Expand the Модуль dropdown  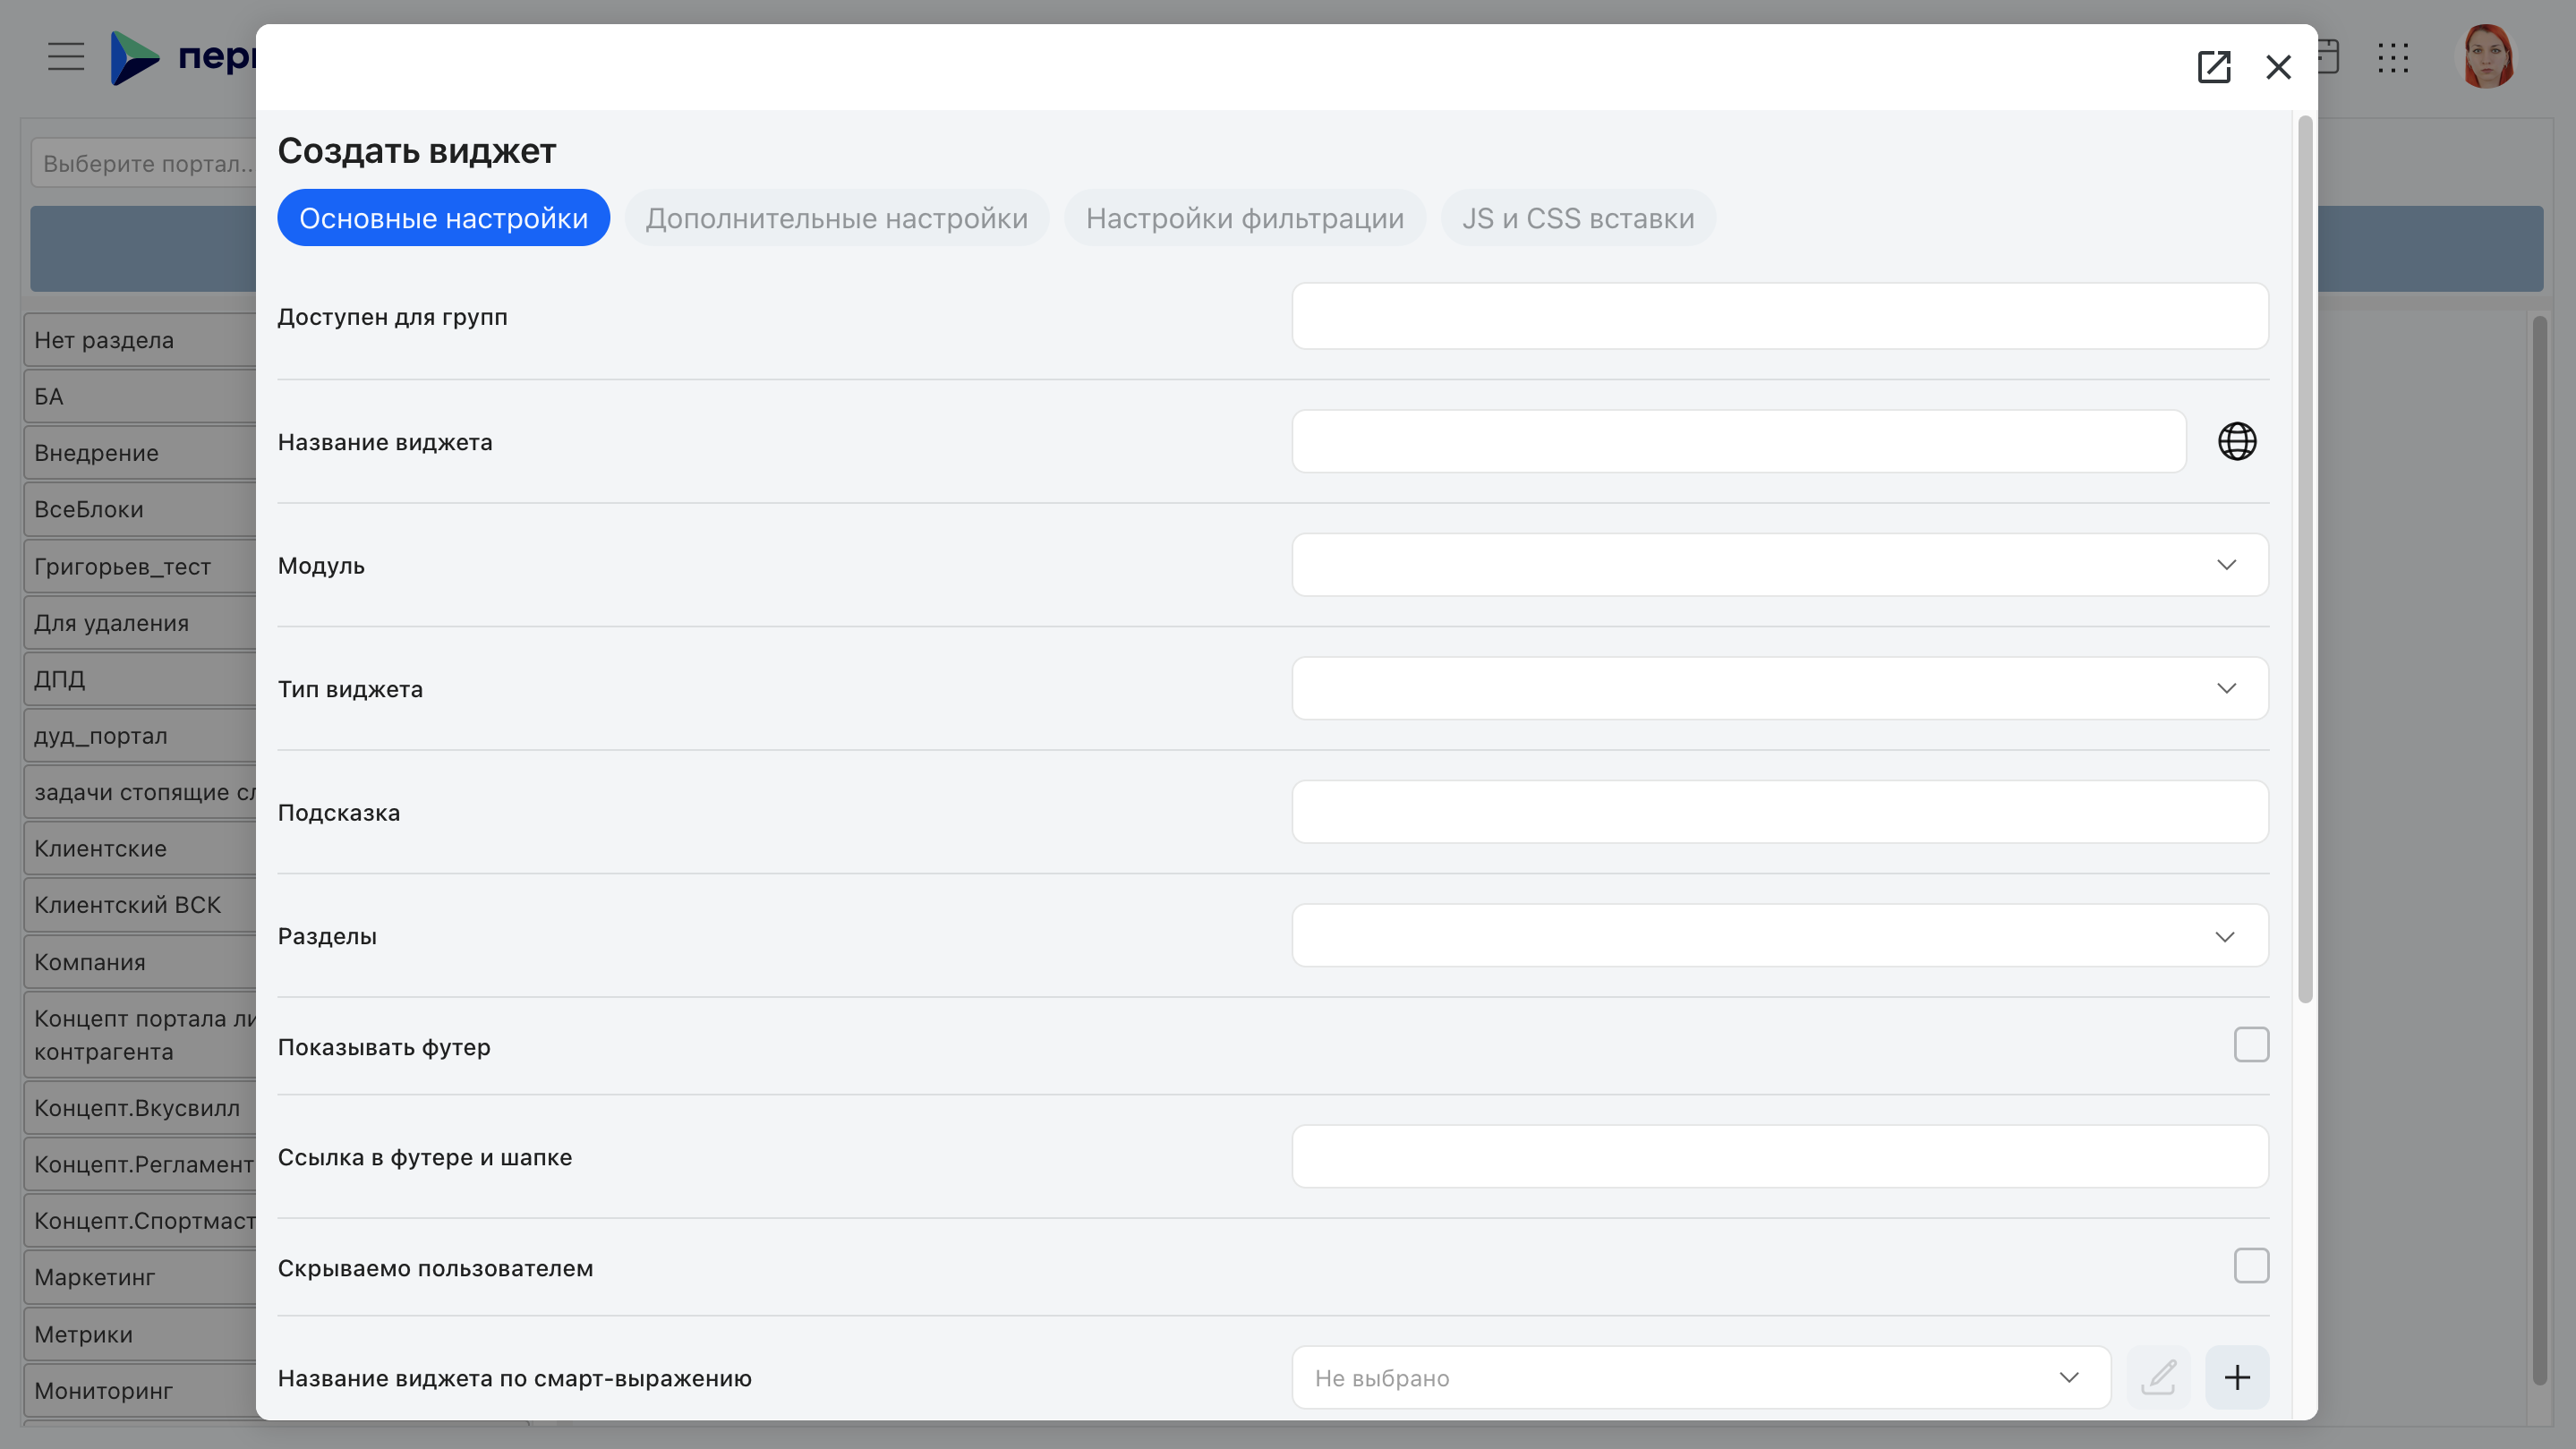[1780, 565]
